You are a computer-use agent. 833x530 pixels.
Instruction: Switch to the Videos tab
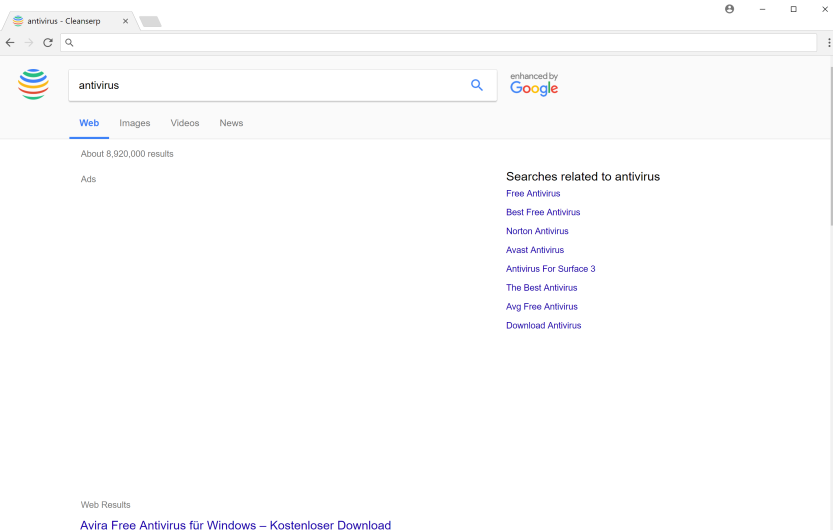[x=185, y=123]
